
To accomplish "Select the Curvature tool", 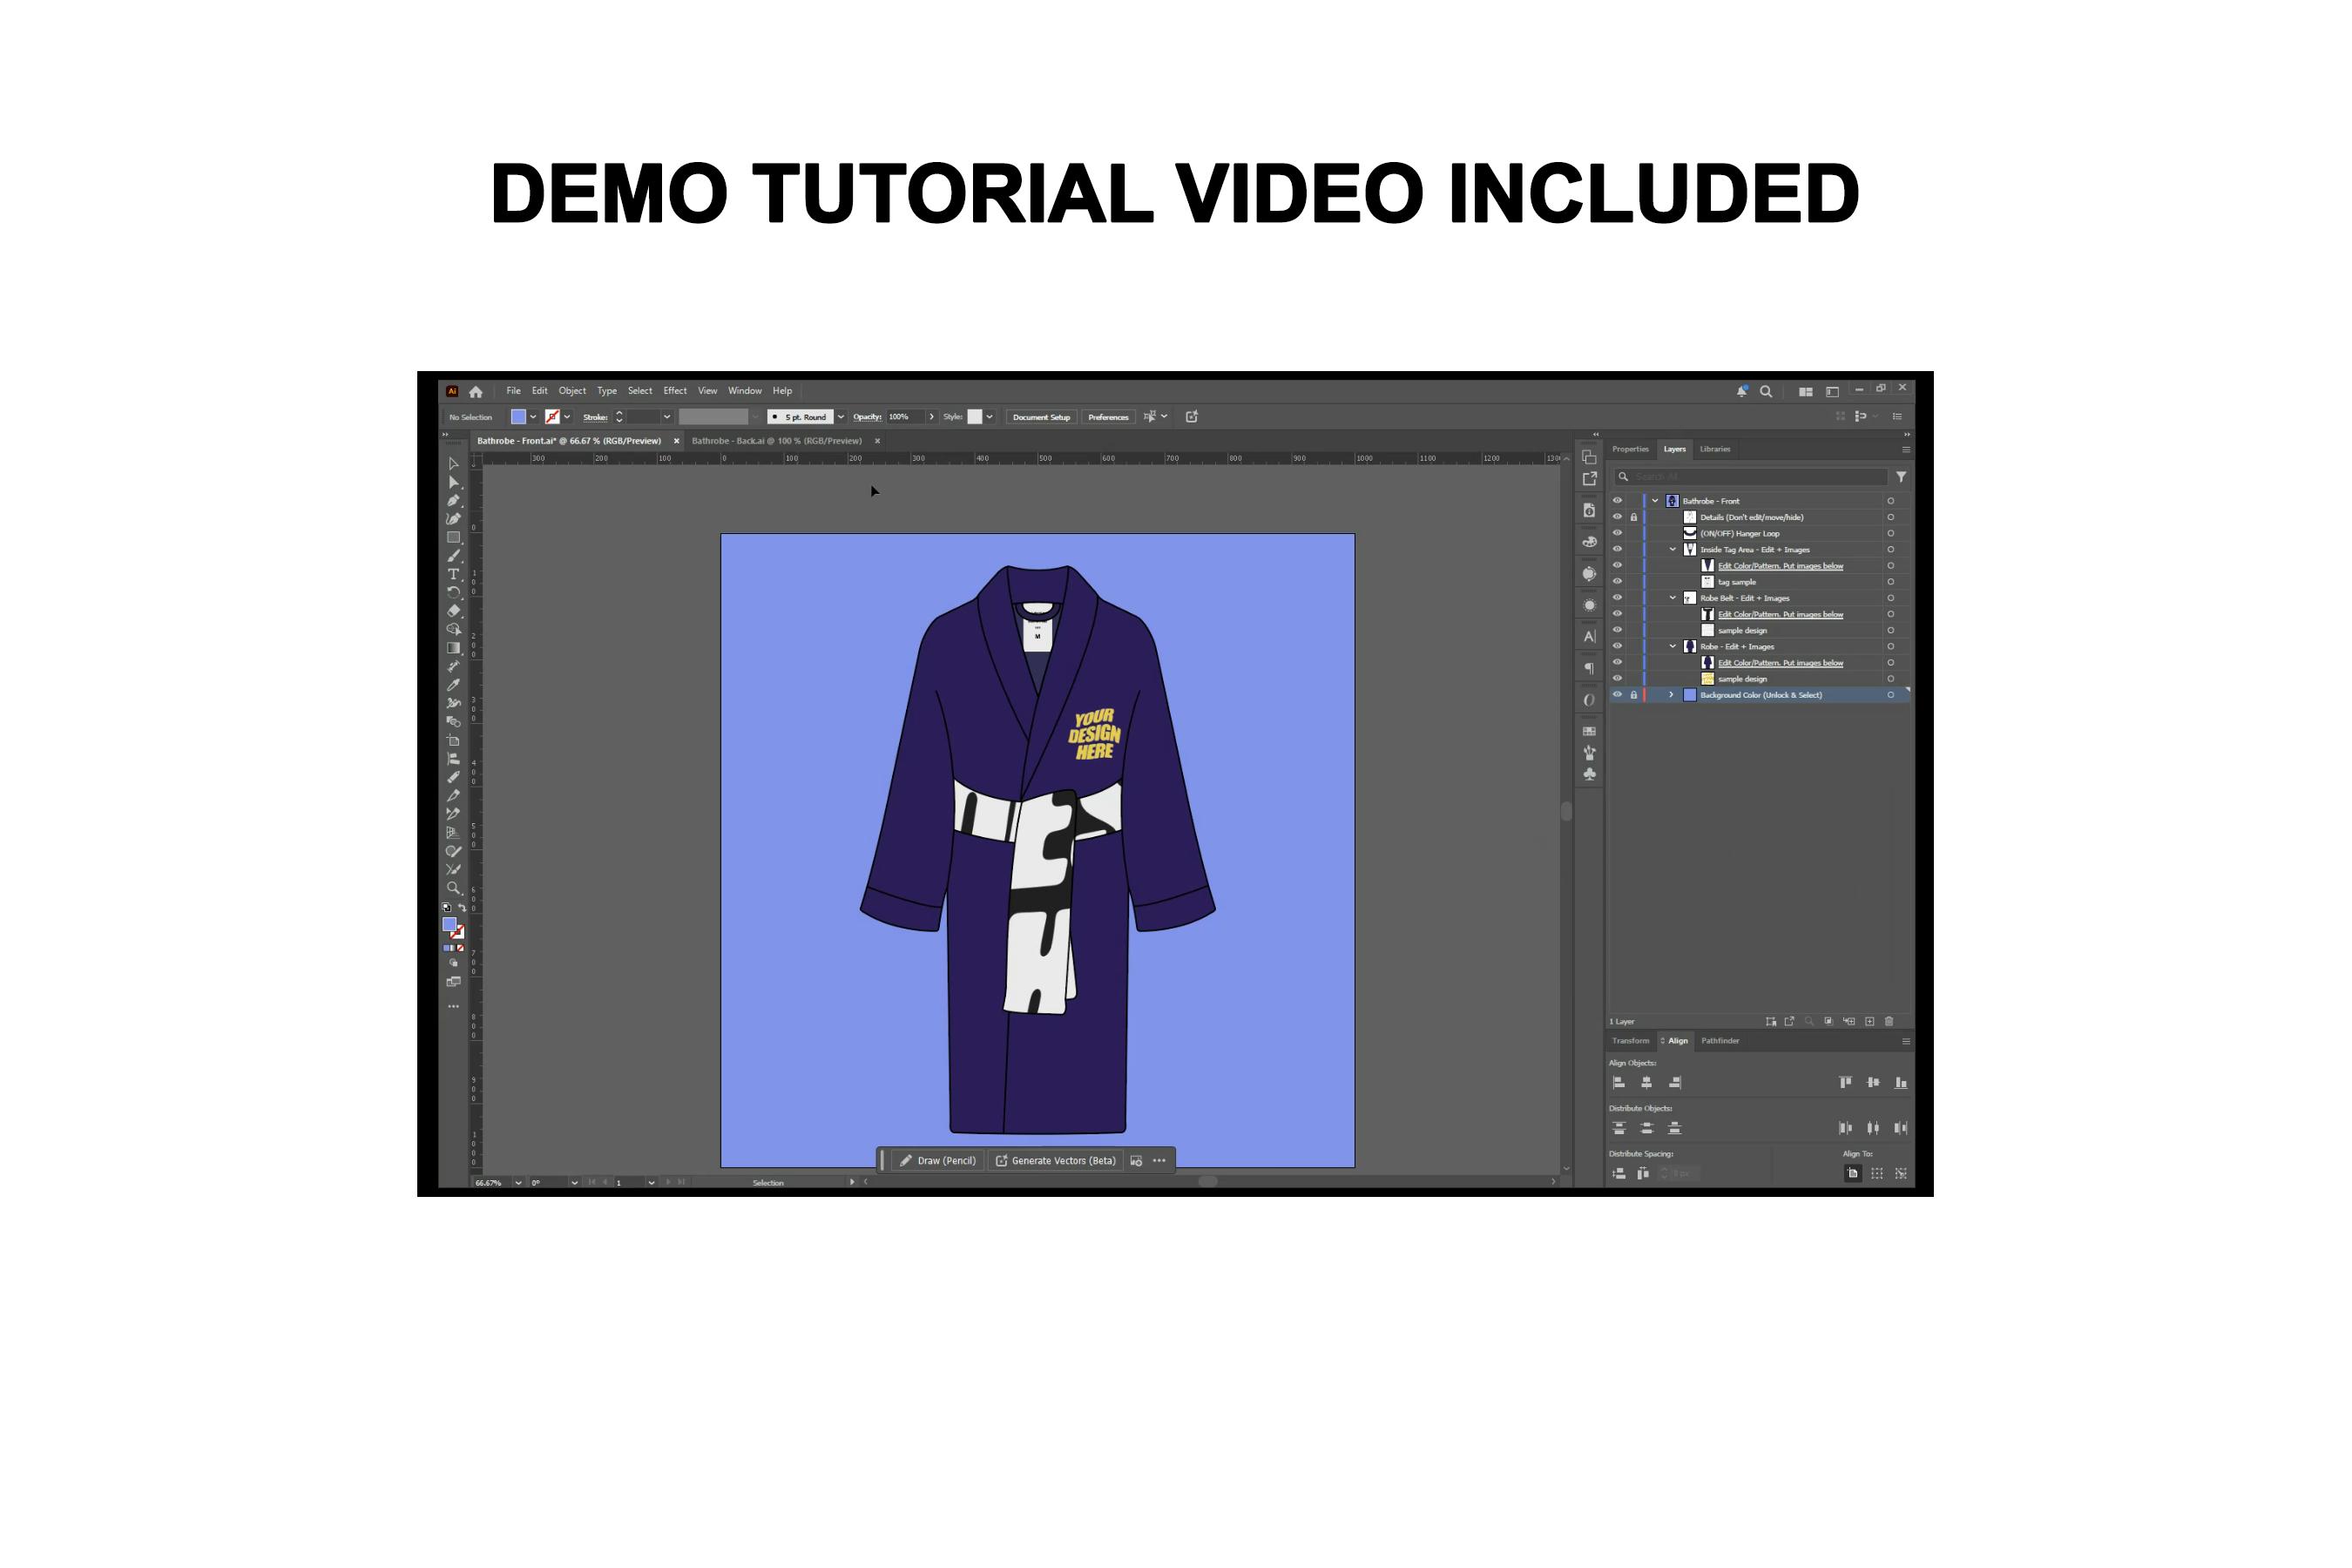I will [x=453, y=519].
